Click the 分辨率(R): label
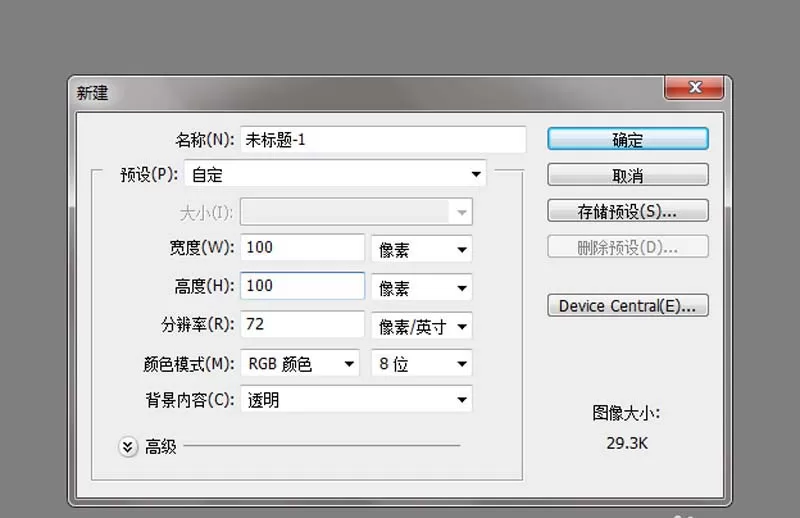Image resolution: width=800 pixels, height=518 pixels. (197, 325)
